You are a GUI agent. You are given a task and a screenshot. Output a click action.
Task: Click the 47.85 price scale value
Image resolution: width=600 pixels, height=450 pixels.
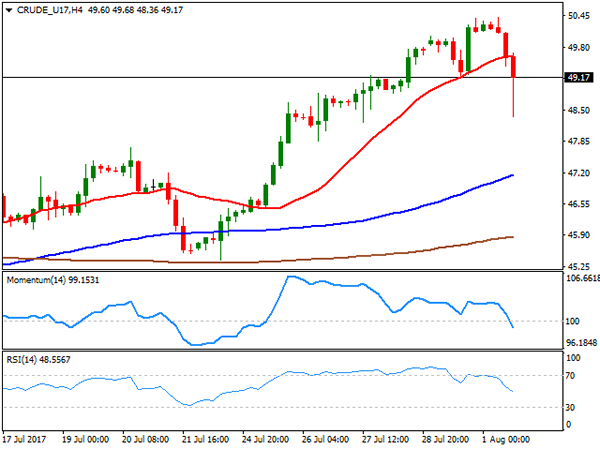(x=579, y=142)
